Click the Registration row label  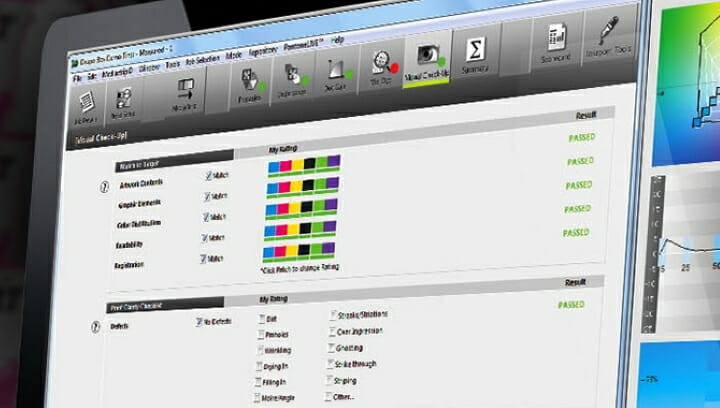pyautogui.click(x=129, y=265)
